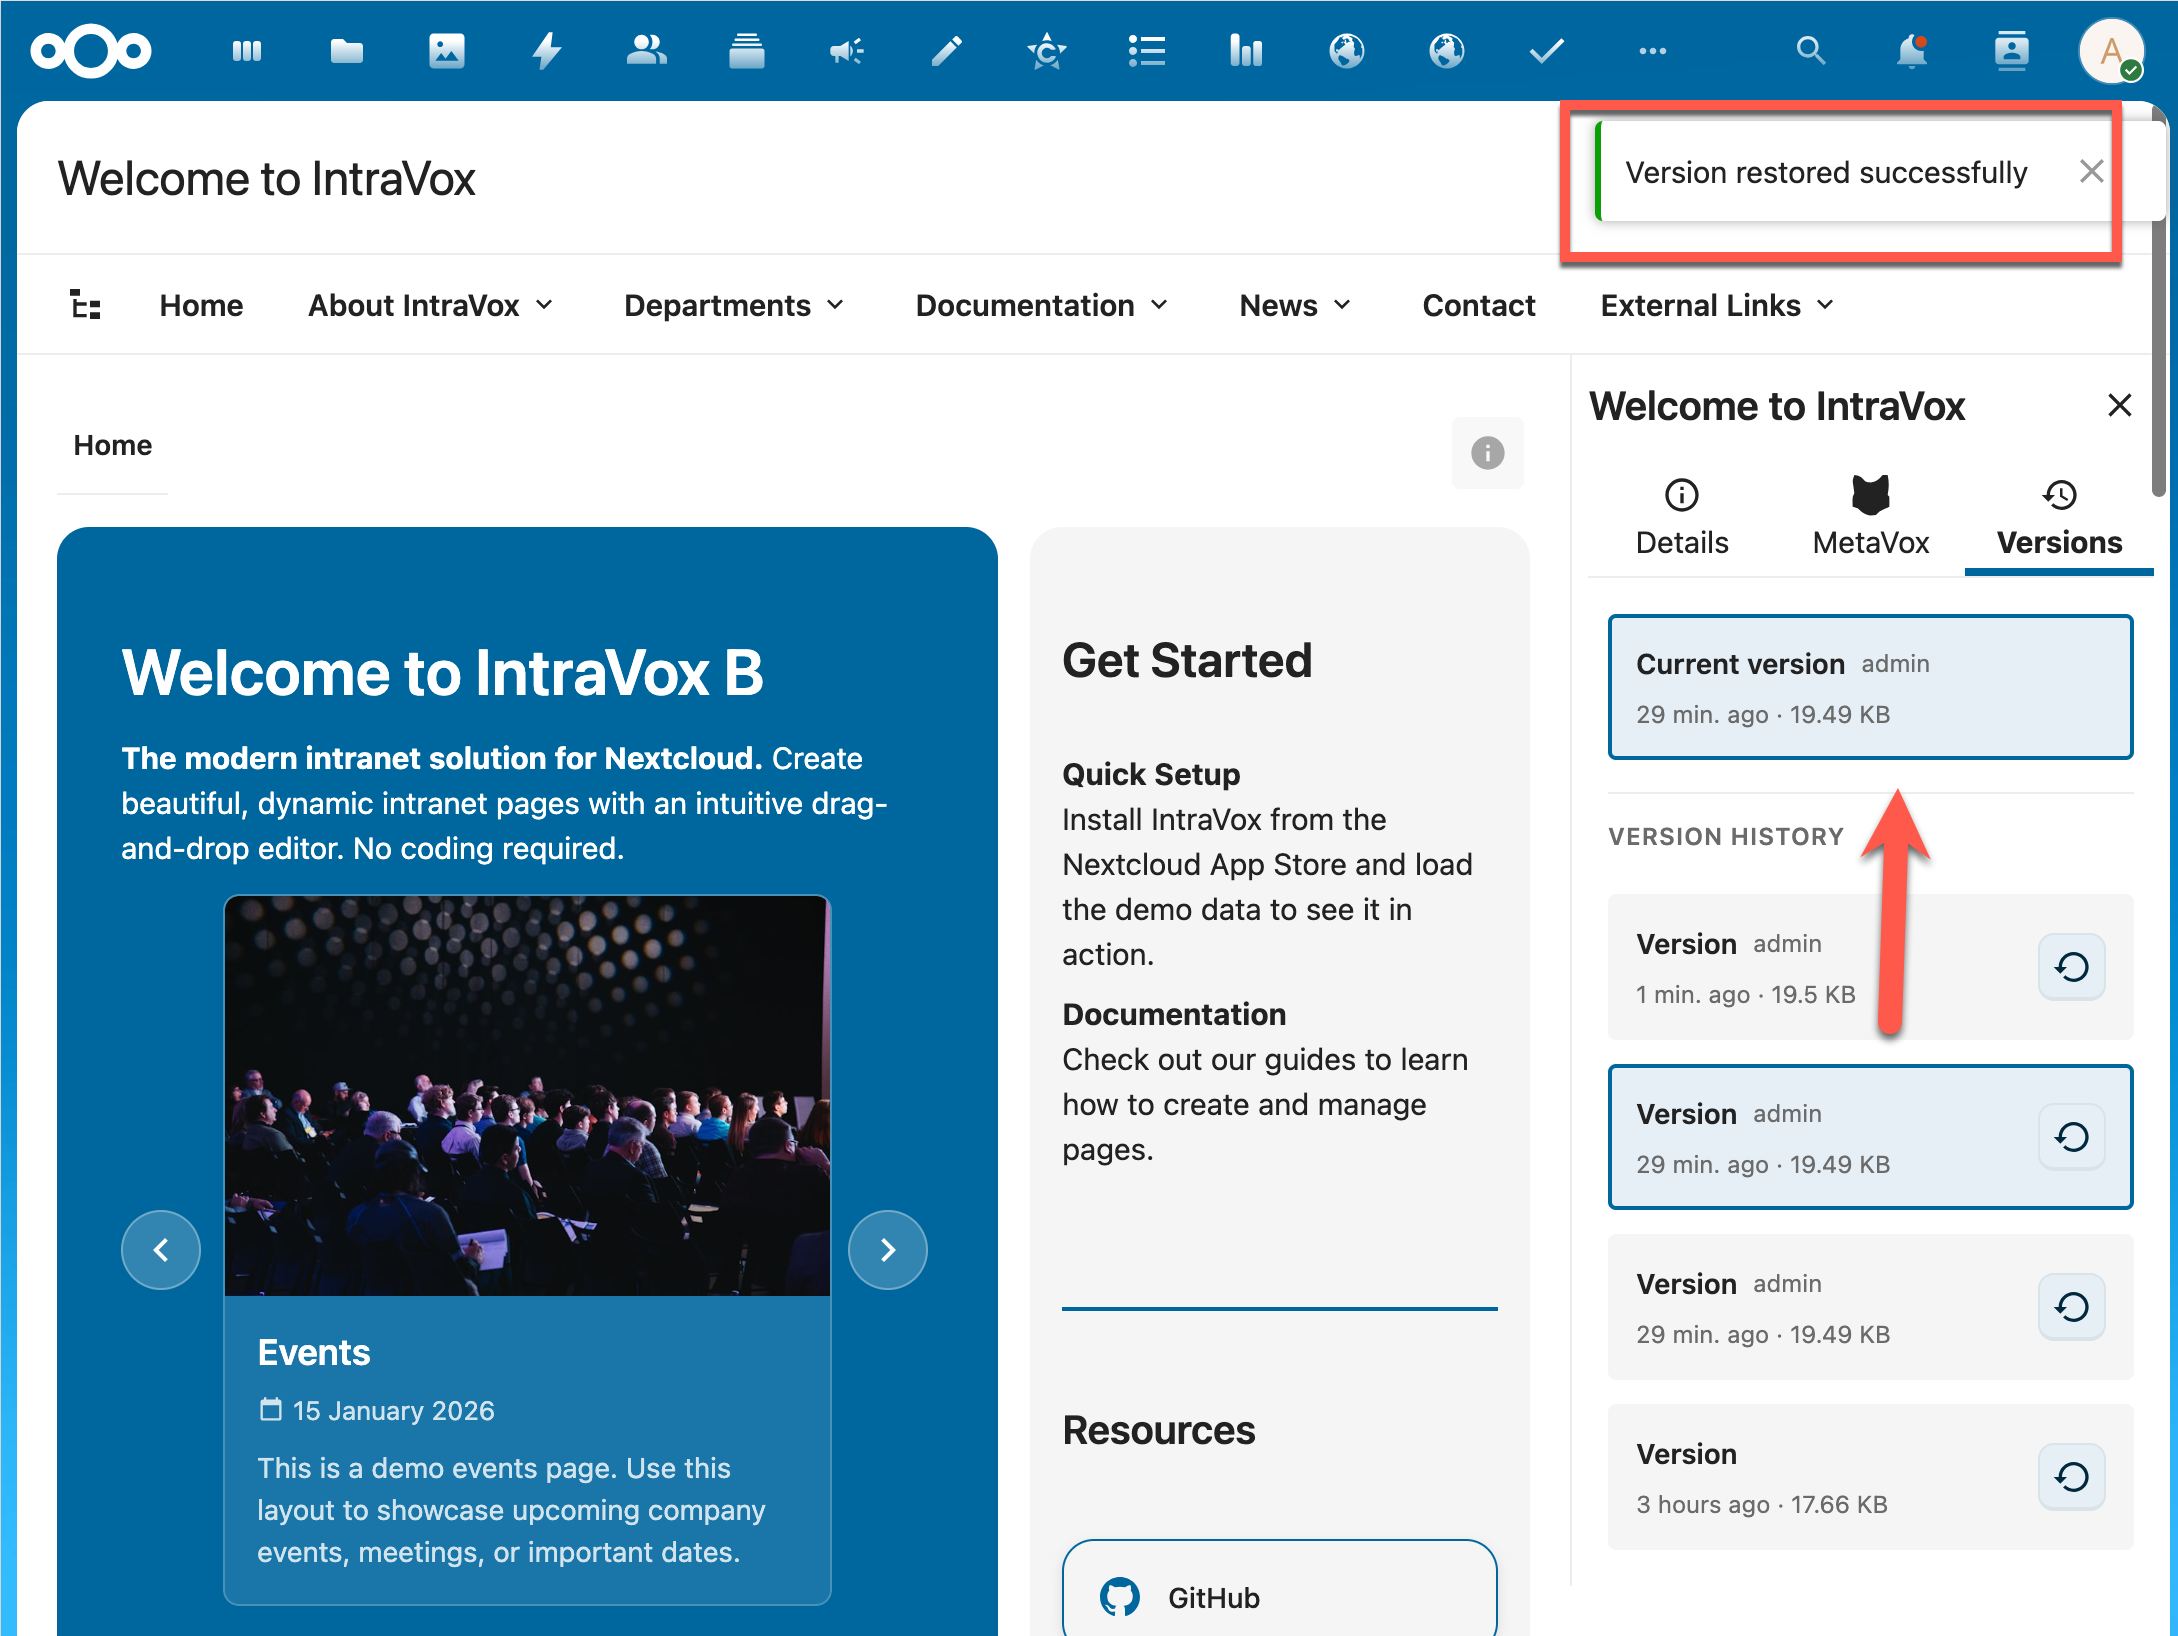Switch to the MetaVox tab
2178x1636 pixels.
click(x=1871, y=517)
